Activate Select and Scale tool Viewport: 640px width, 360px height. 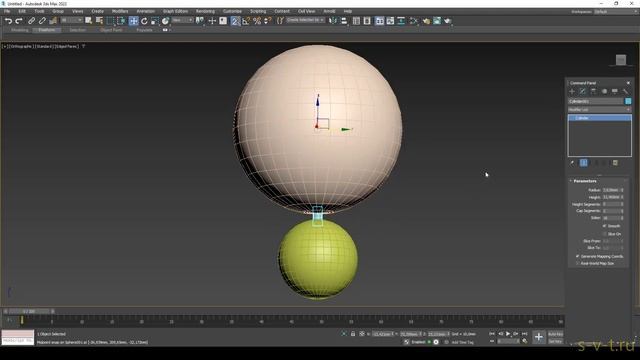[x=155, y=21]
